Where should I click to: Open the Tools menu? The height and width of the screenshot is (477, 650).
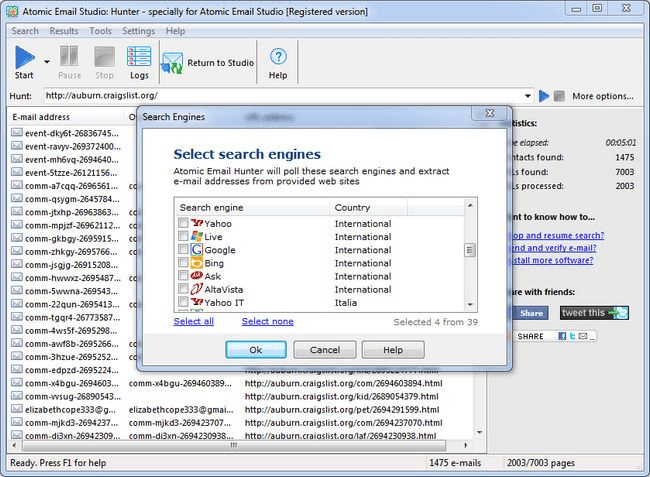pos(100,31)
